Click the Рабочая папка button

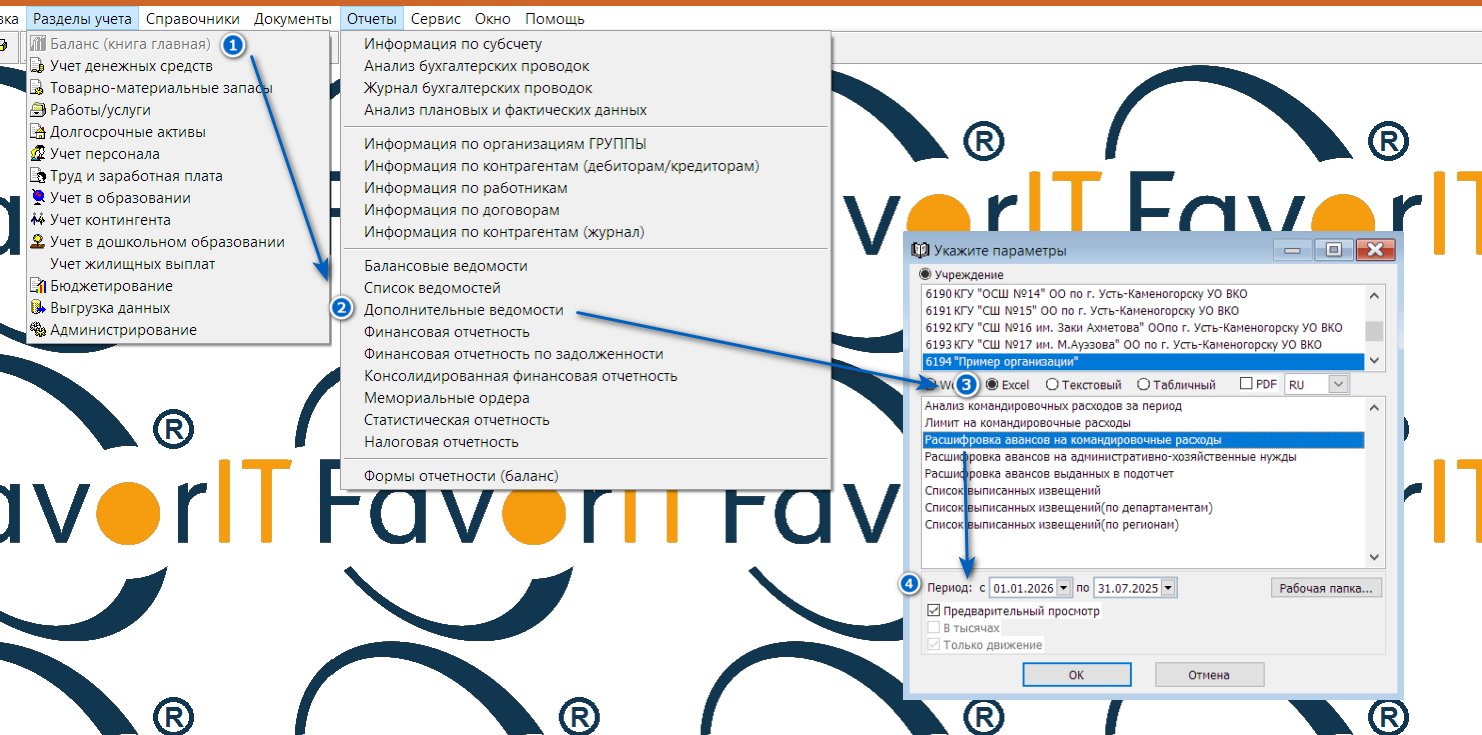click(x=1327, y=588)
